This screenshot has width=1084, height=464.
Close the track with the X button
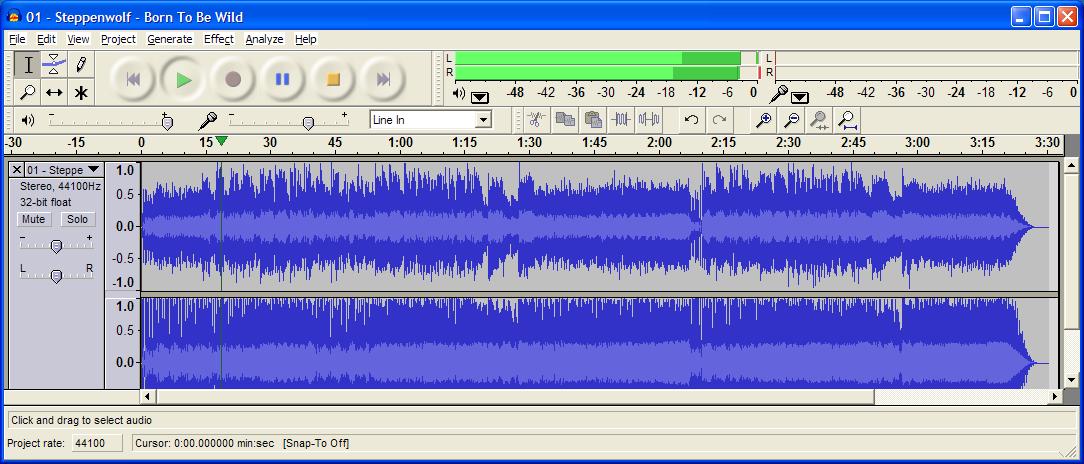[x=17, y=169]
